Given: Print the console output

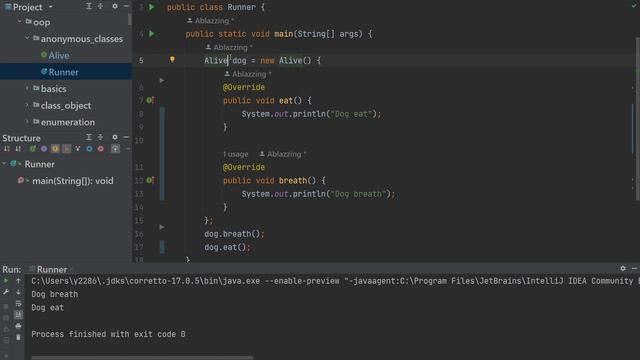Looking at the screenshot, I should point(18,326).
